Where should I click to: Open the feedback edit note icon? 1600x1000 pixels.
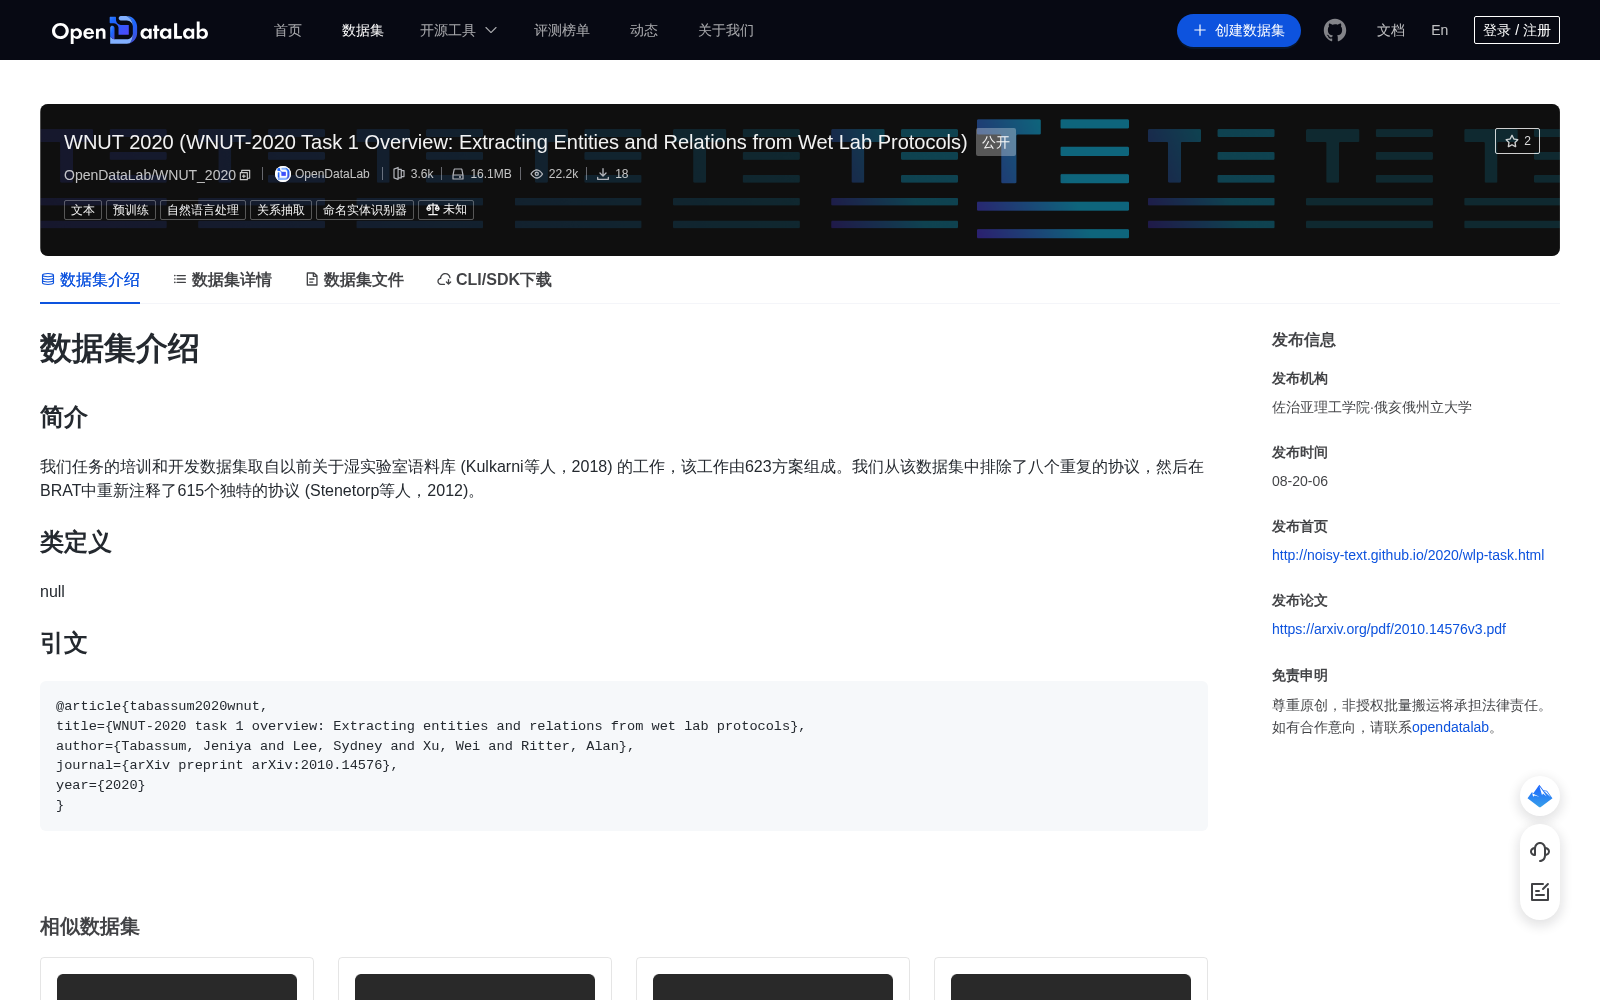(x=1540, y=892)
